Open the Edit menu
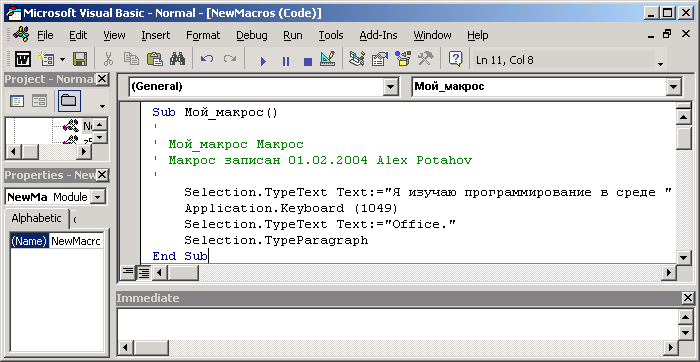The width and height of the screenshot is (700, 362). pyautogui.click(x=78, y=35)
